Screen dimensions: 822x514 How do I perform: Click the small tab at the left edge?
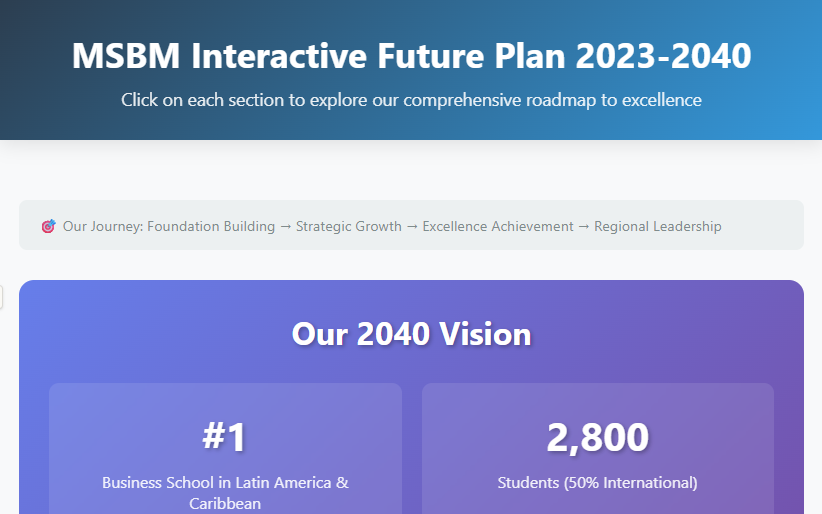click(x=1, y=296)
